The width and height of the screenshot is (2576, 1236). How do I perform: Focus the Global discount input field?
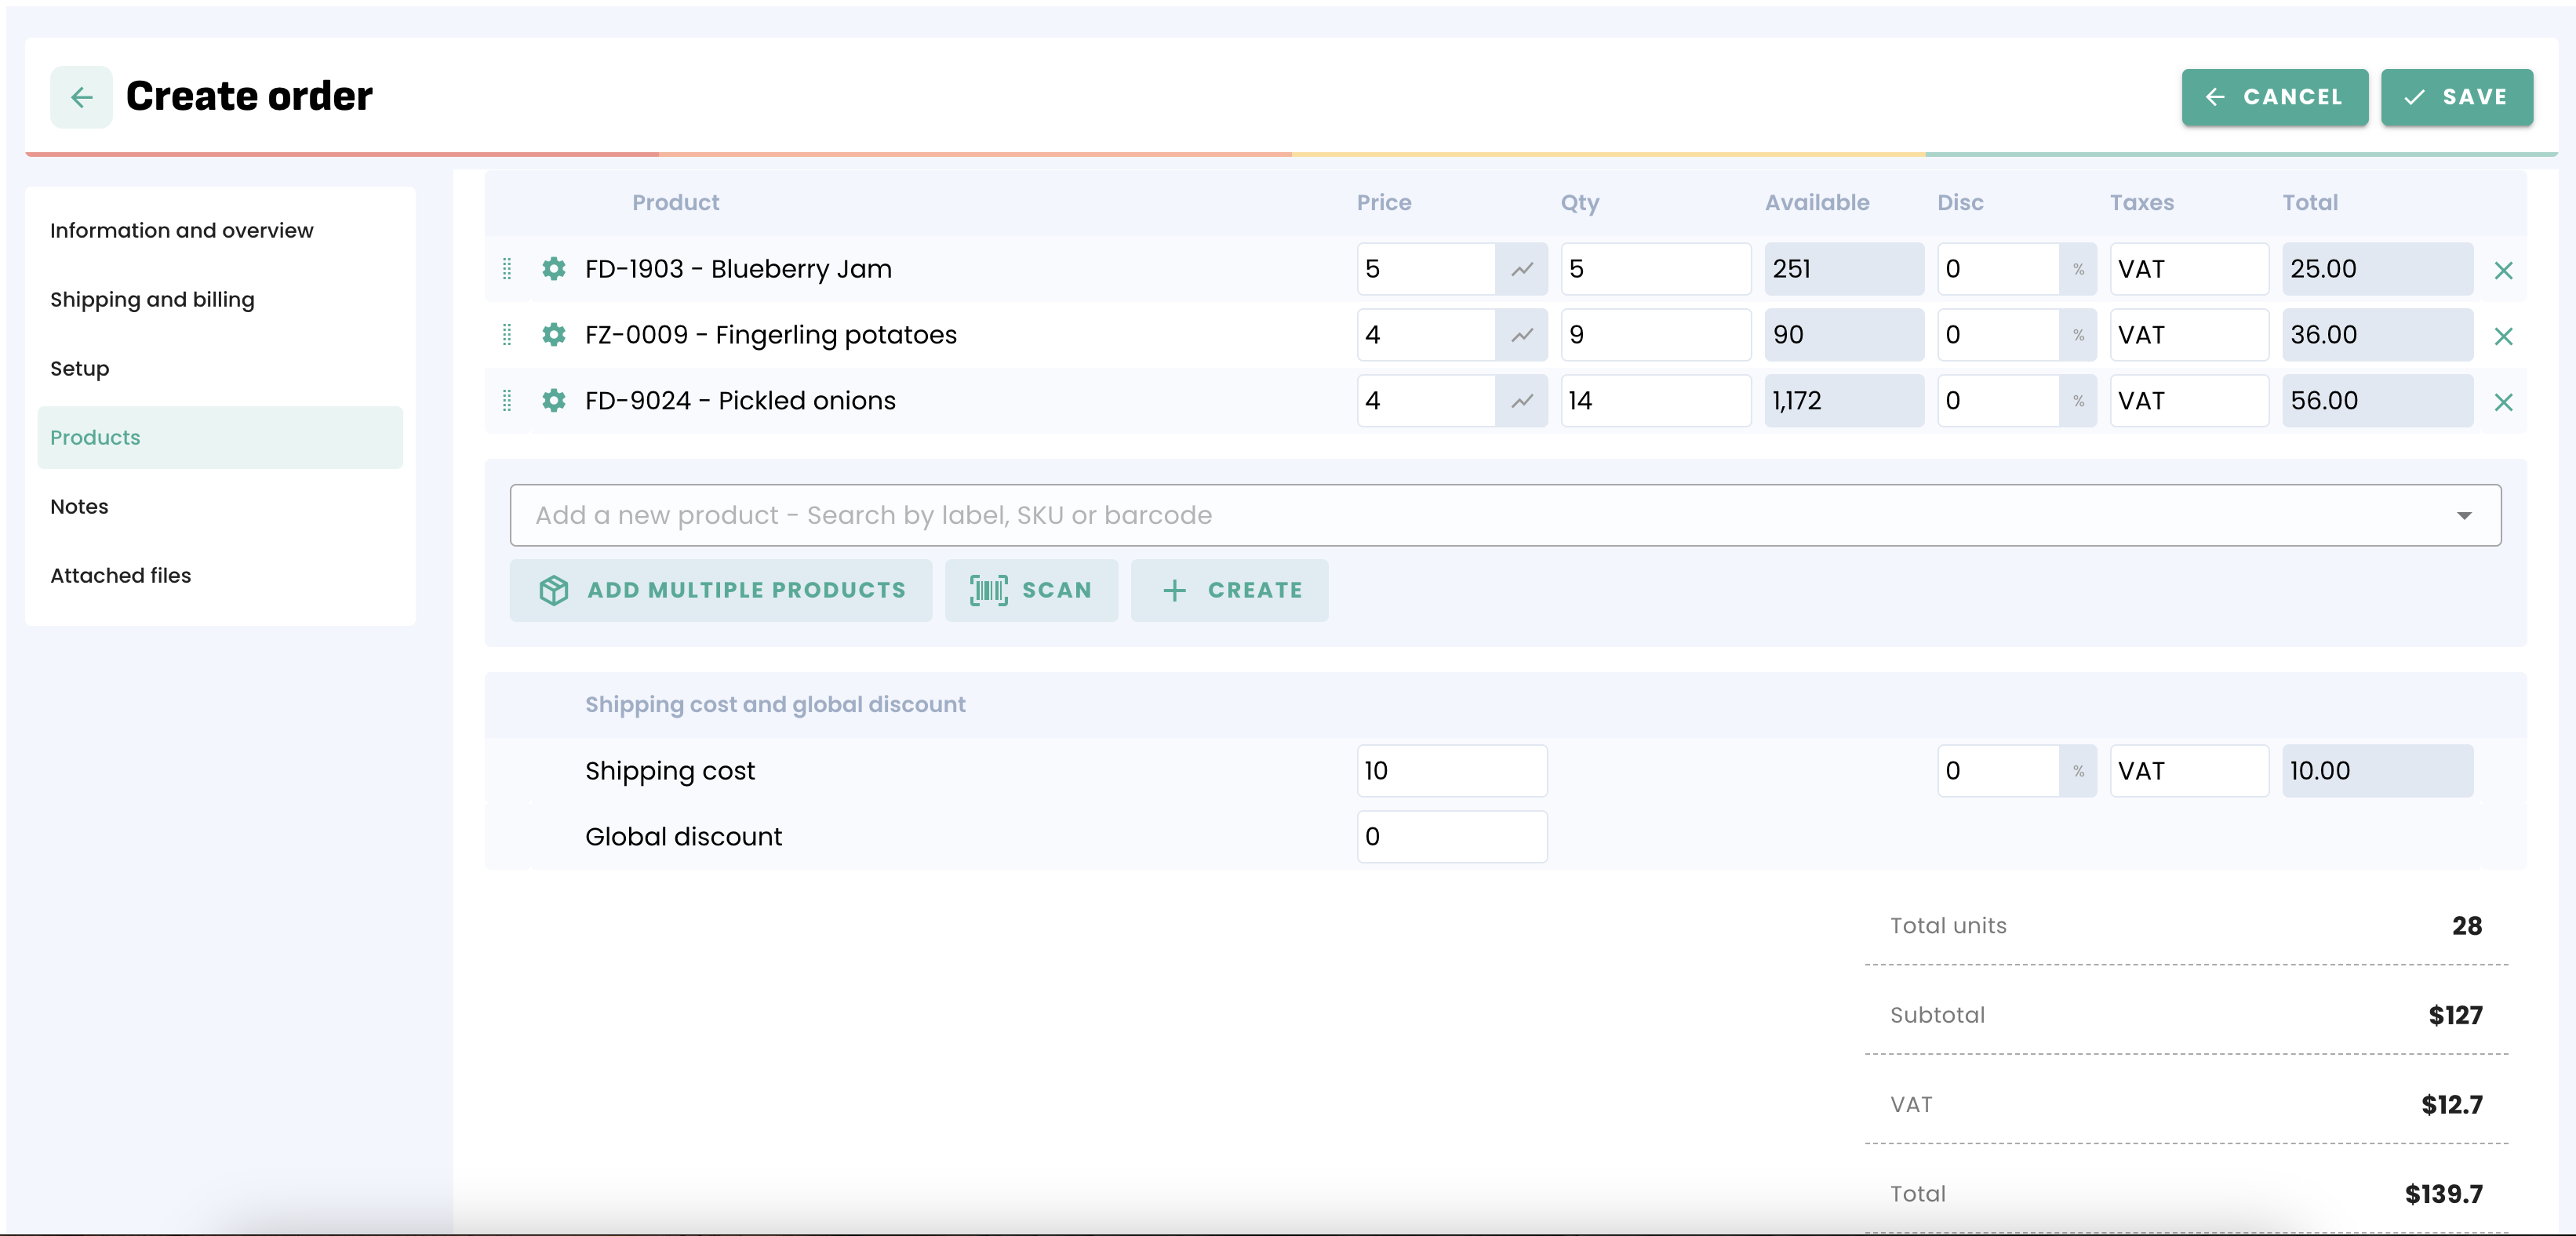click(1451, 837)
